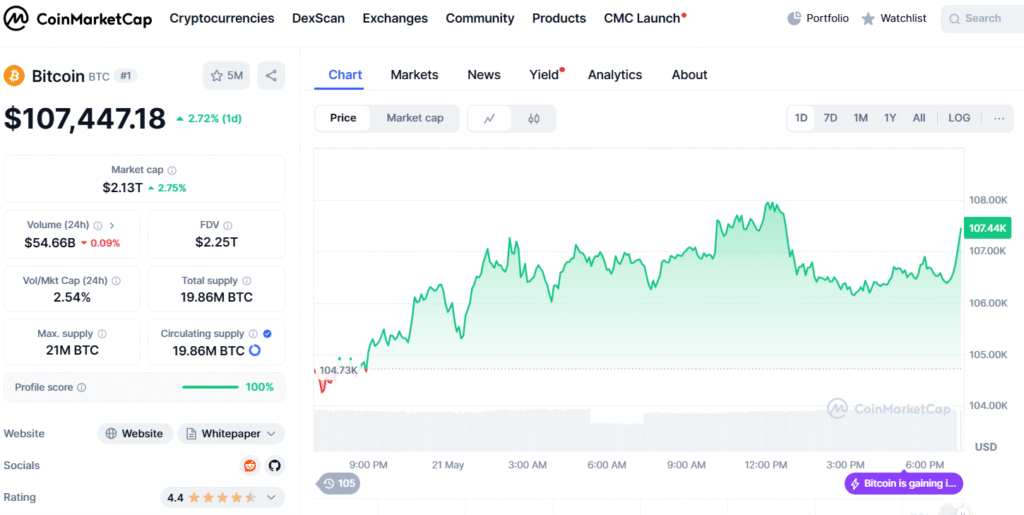Open the CMC Launch menu

(644, 18)
